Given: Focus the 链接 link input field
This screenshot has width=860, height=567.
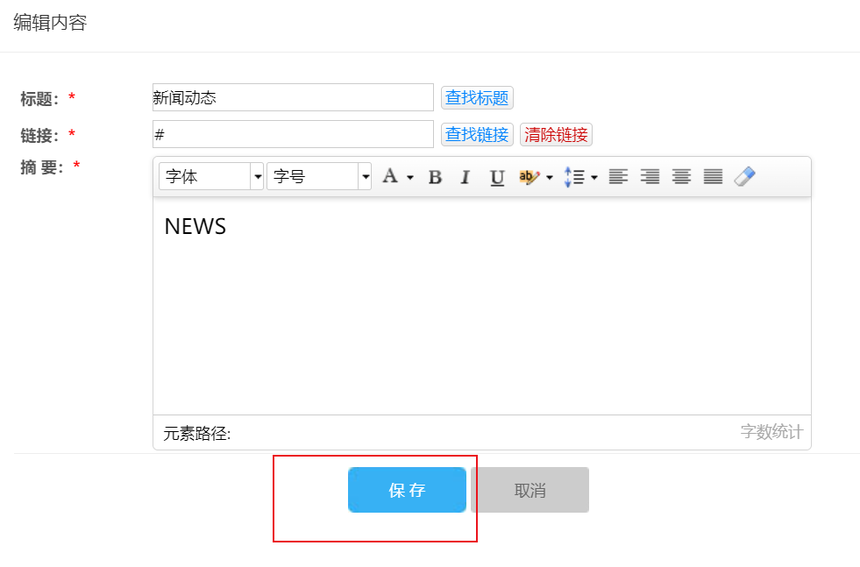Looking at the screenshot, I should [293, 134].
